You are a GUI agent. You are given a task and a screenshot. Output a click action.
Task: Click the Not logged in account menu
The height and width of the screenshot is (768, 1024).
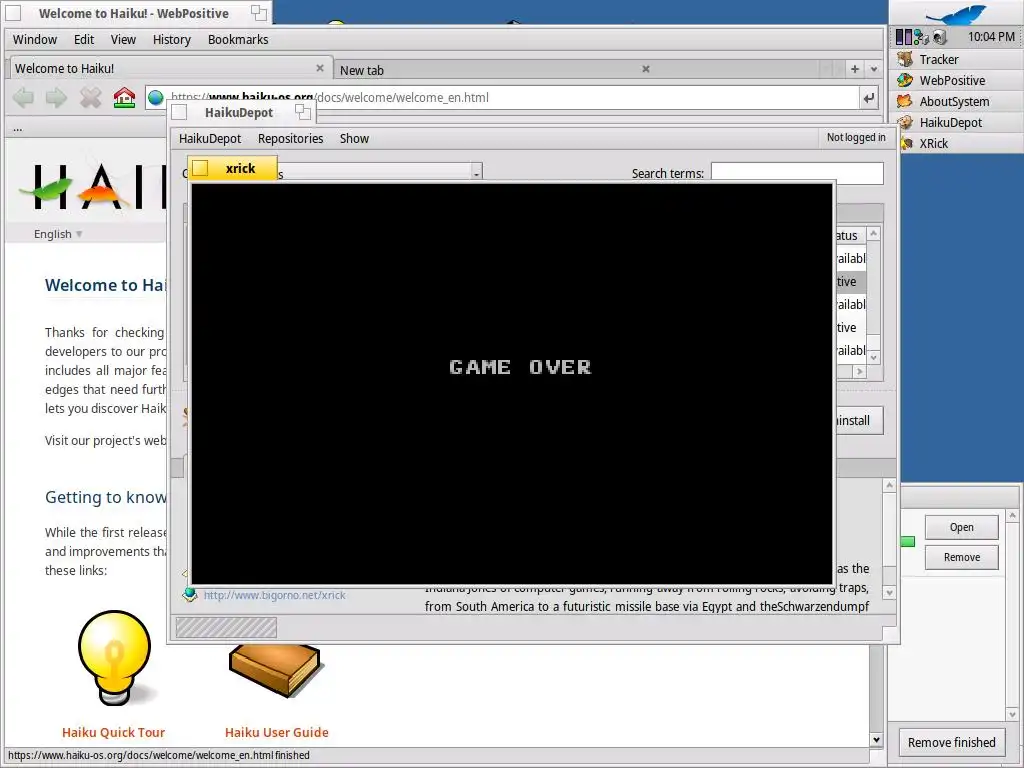[856, 137]
